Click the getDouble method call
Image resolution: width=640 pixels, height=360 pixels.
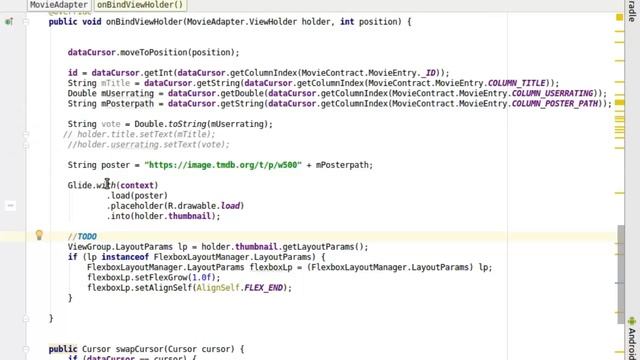coord(242,93)
